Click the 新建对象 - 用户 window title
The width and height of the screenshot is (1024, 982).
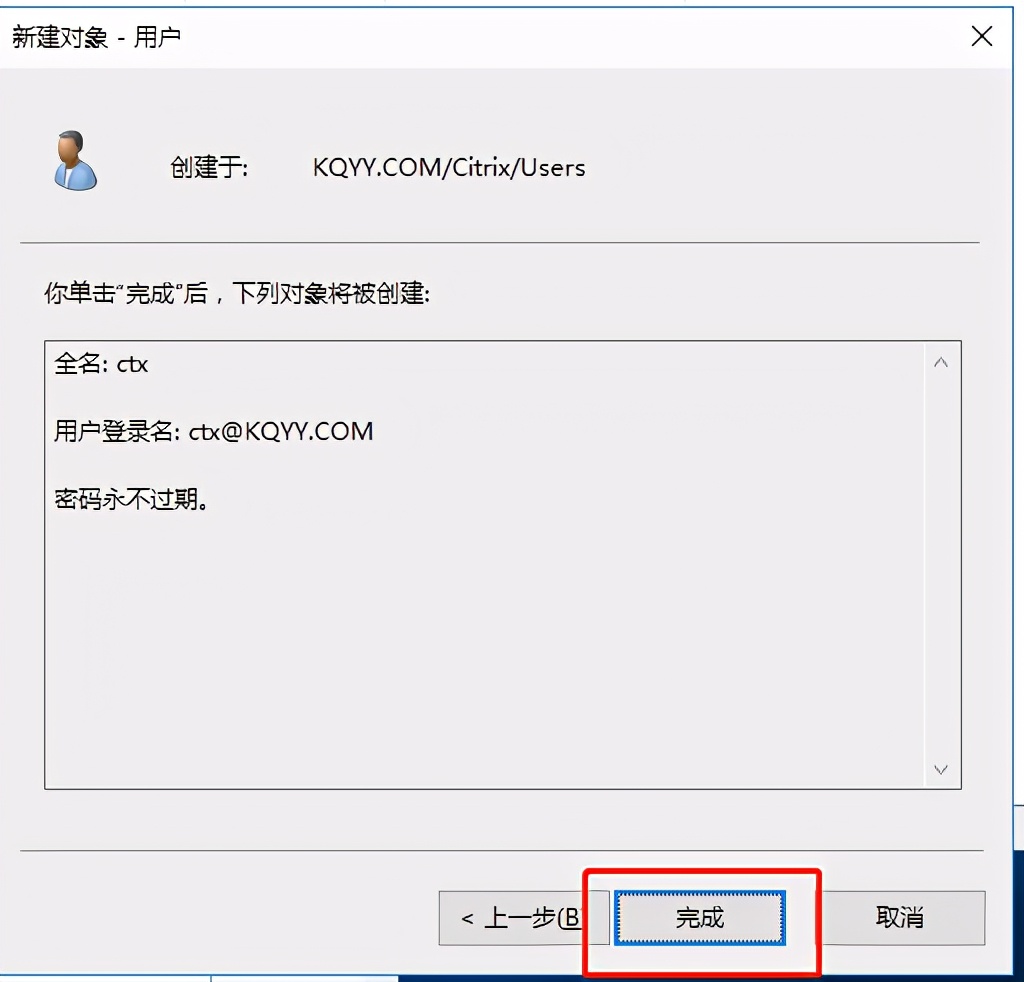[96, 37]
